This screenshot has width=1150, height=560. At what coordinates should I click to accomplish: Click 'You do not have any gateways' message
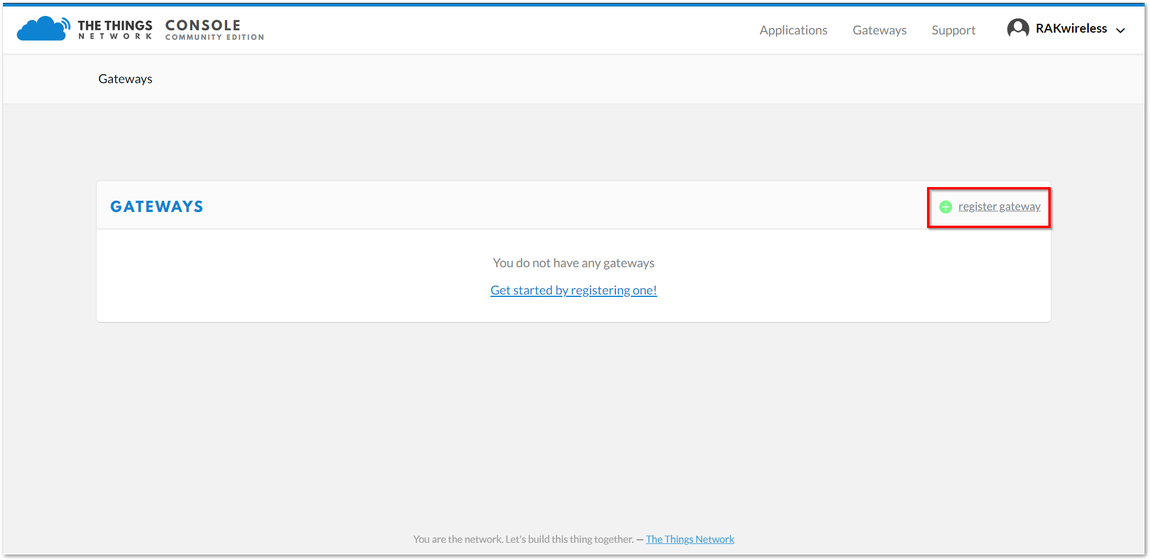[574, 262]
